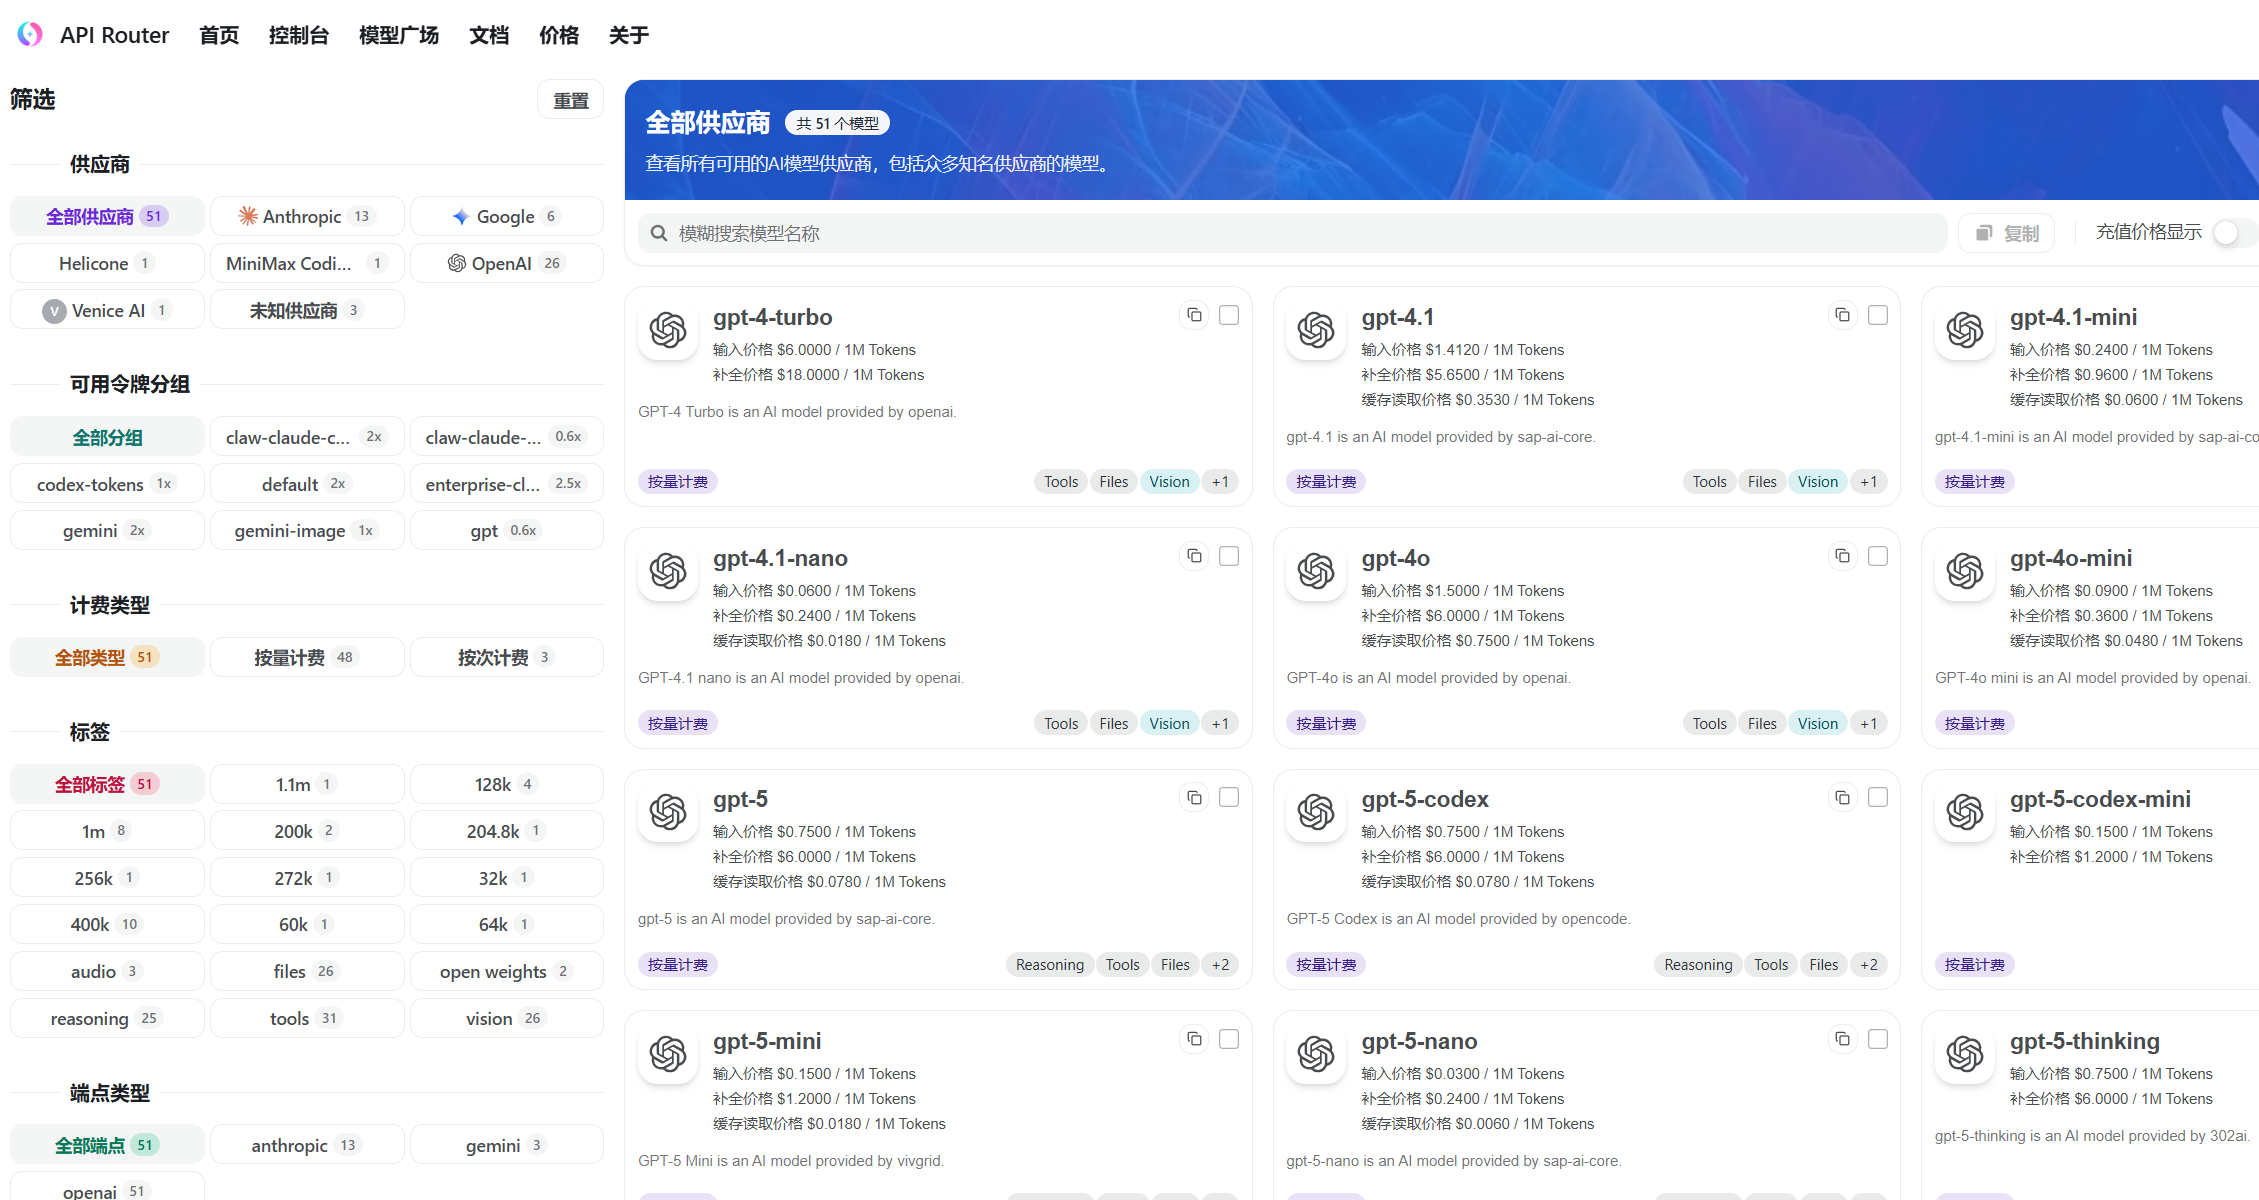Open the 模型广场 nav menu
Screen dimensions: 2259x1200
pos(399,35)
